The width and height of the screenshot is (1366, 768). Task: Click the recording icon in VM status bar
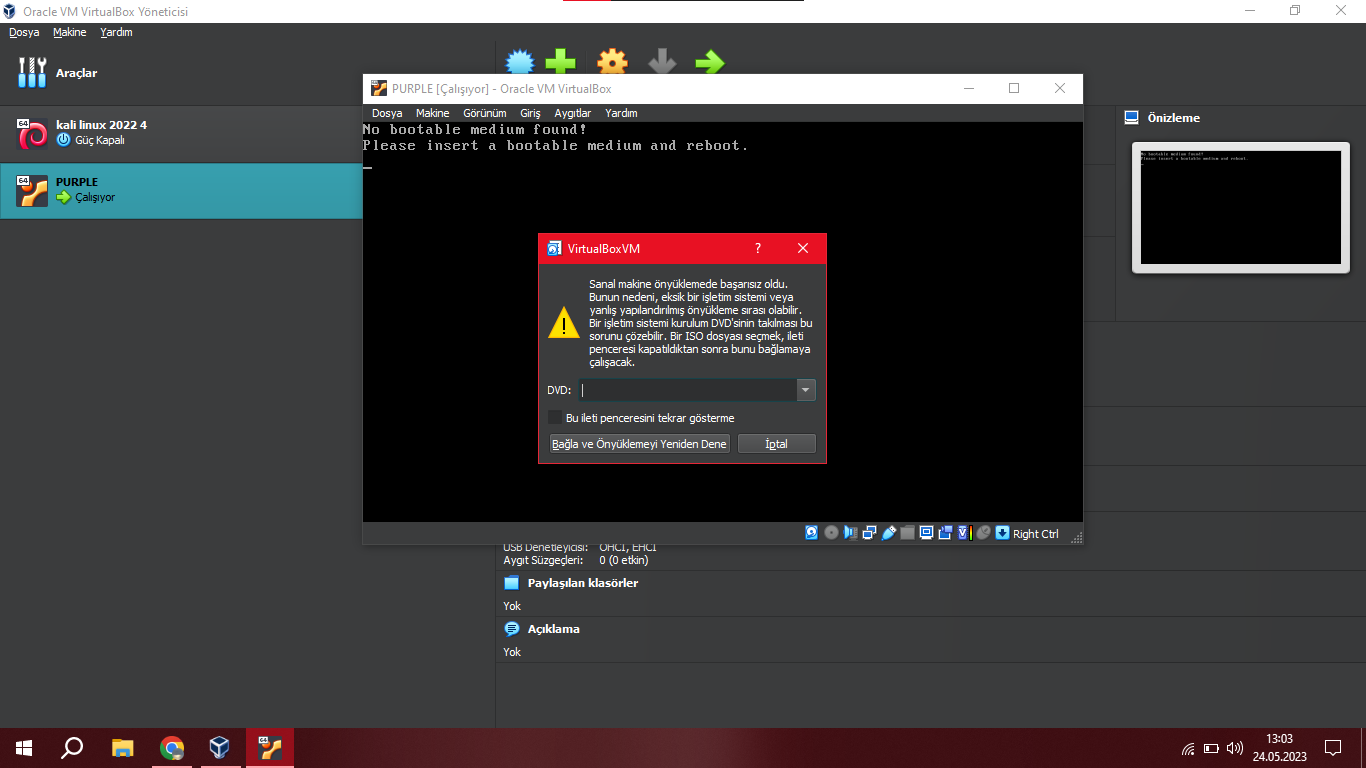click(x=945, y=533)
